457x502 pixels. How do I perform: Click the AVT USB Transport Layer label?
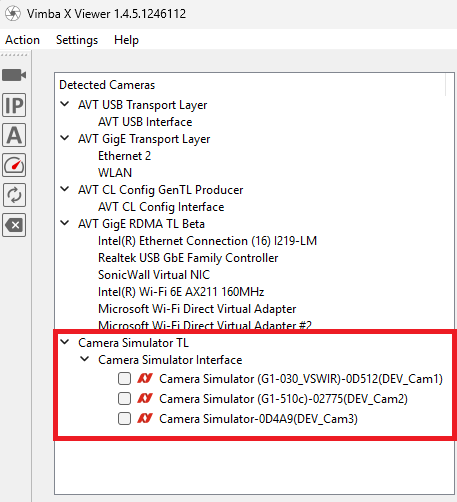click(x=142, y=105)
